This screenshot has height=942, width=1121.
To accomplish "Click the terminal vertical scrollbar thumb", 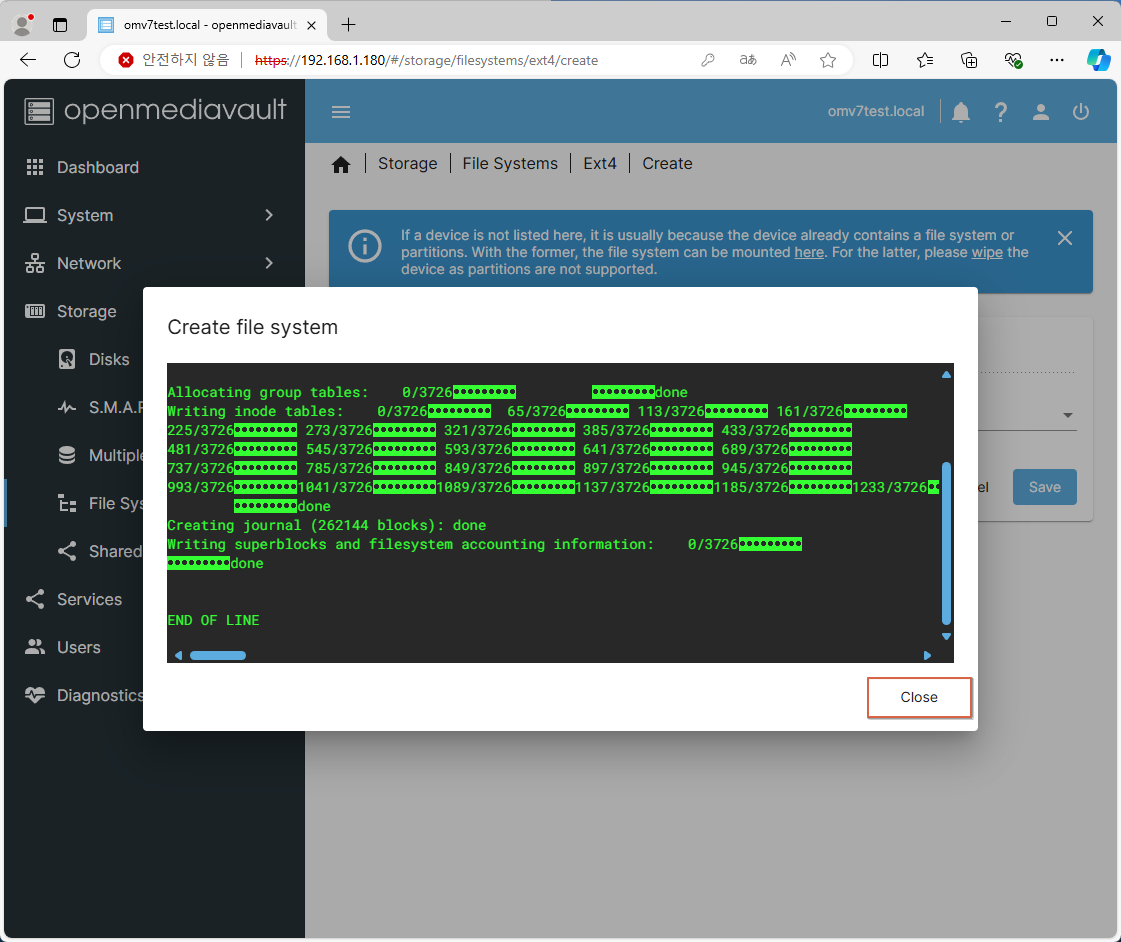I will 946,543.
